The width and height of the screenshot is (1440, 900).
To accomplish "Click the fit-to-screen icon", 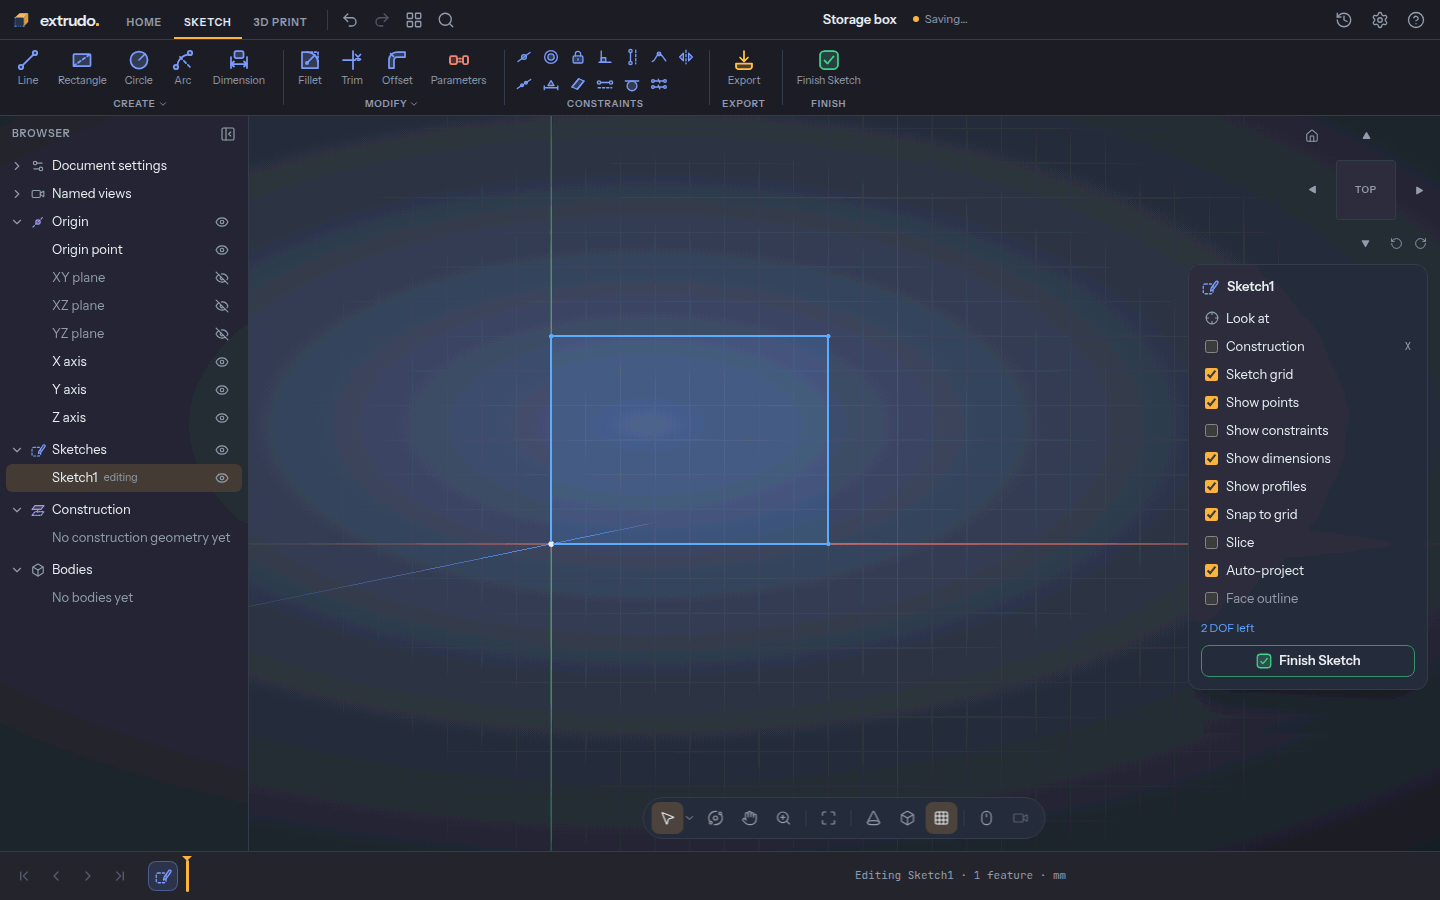I will tap(829, 818).
